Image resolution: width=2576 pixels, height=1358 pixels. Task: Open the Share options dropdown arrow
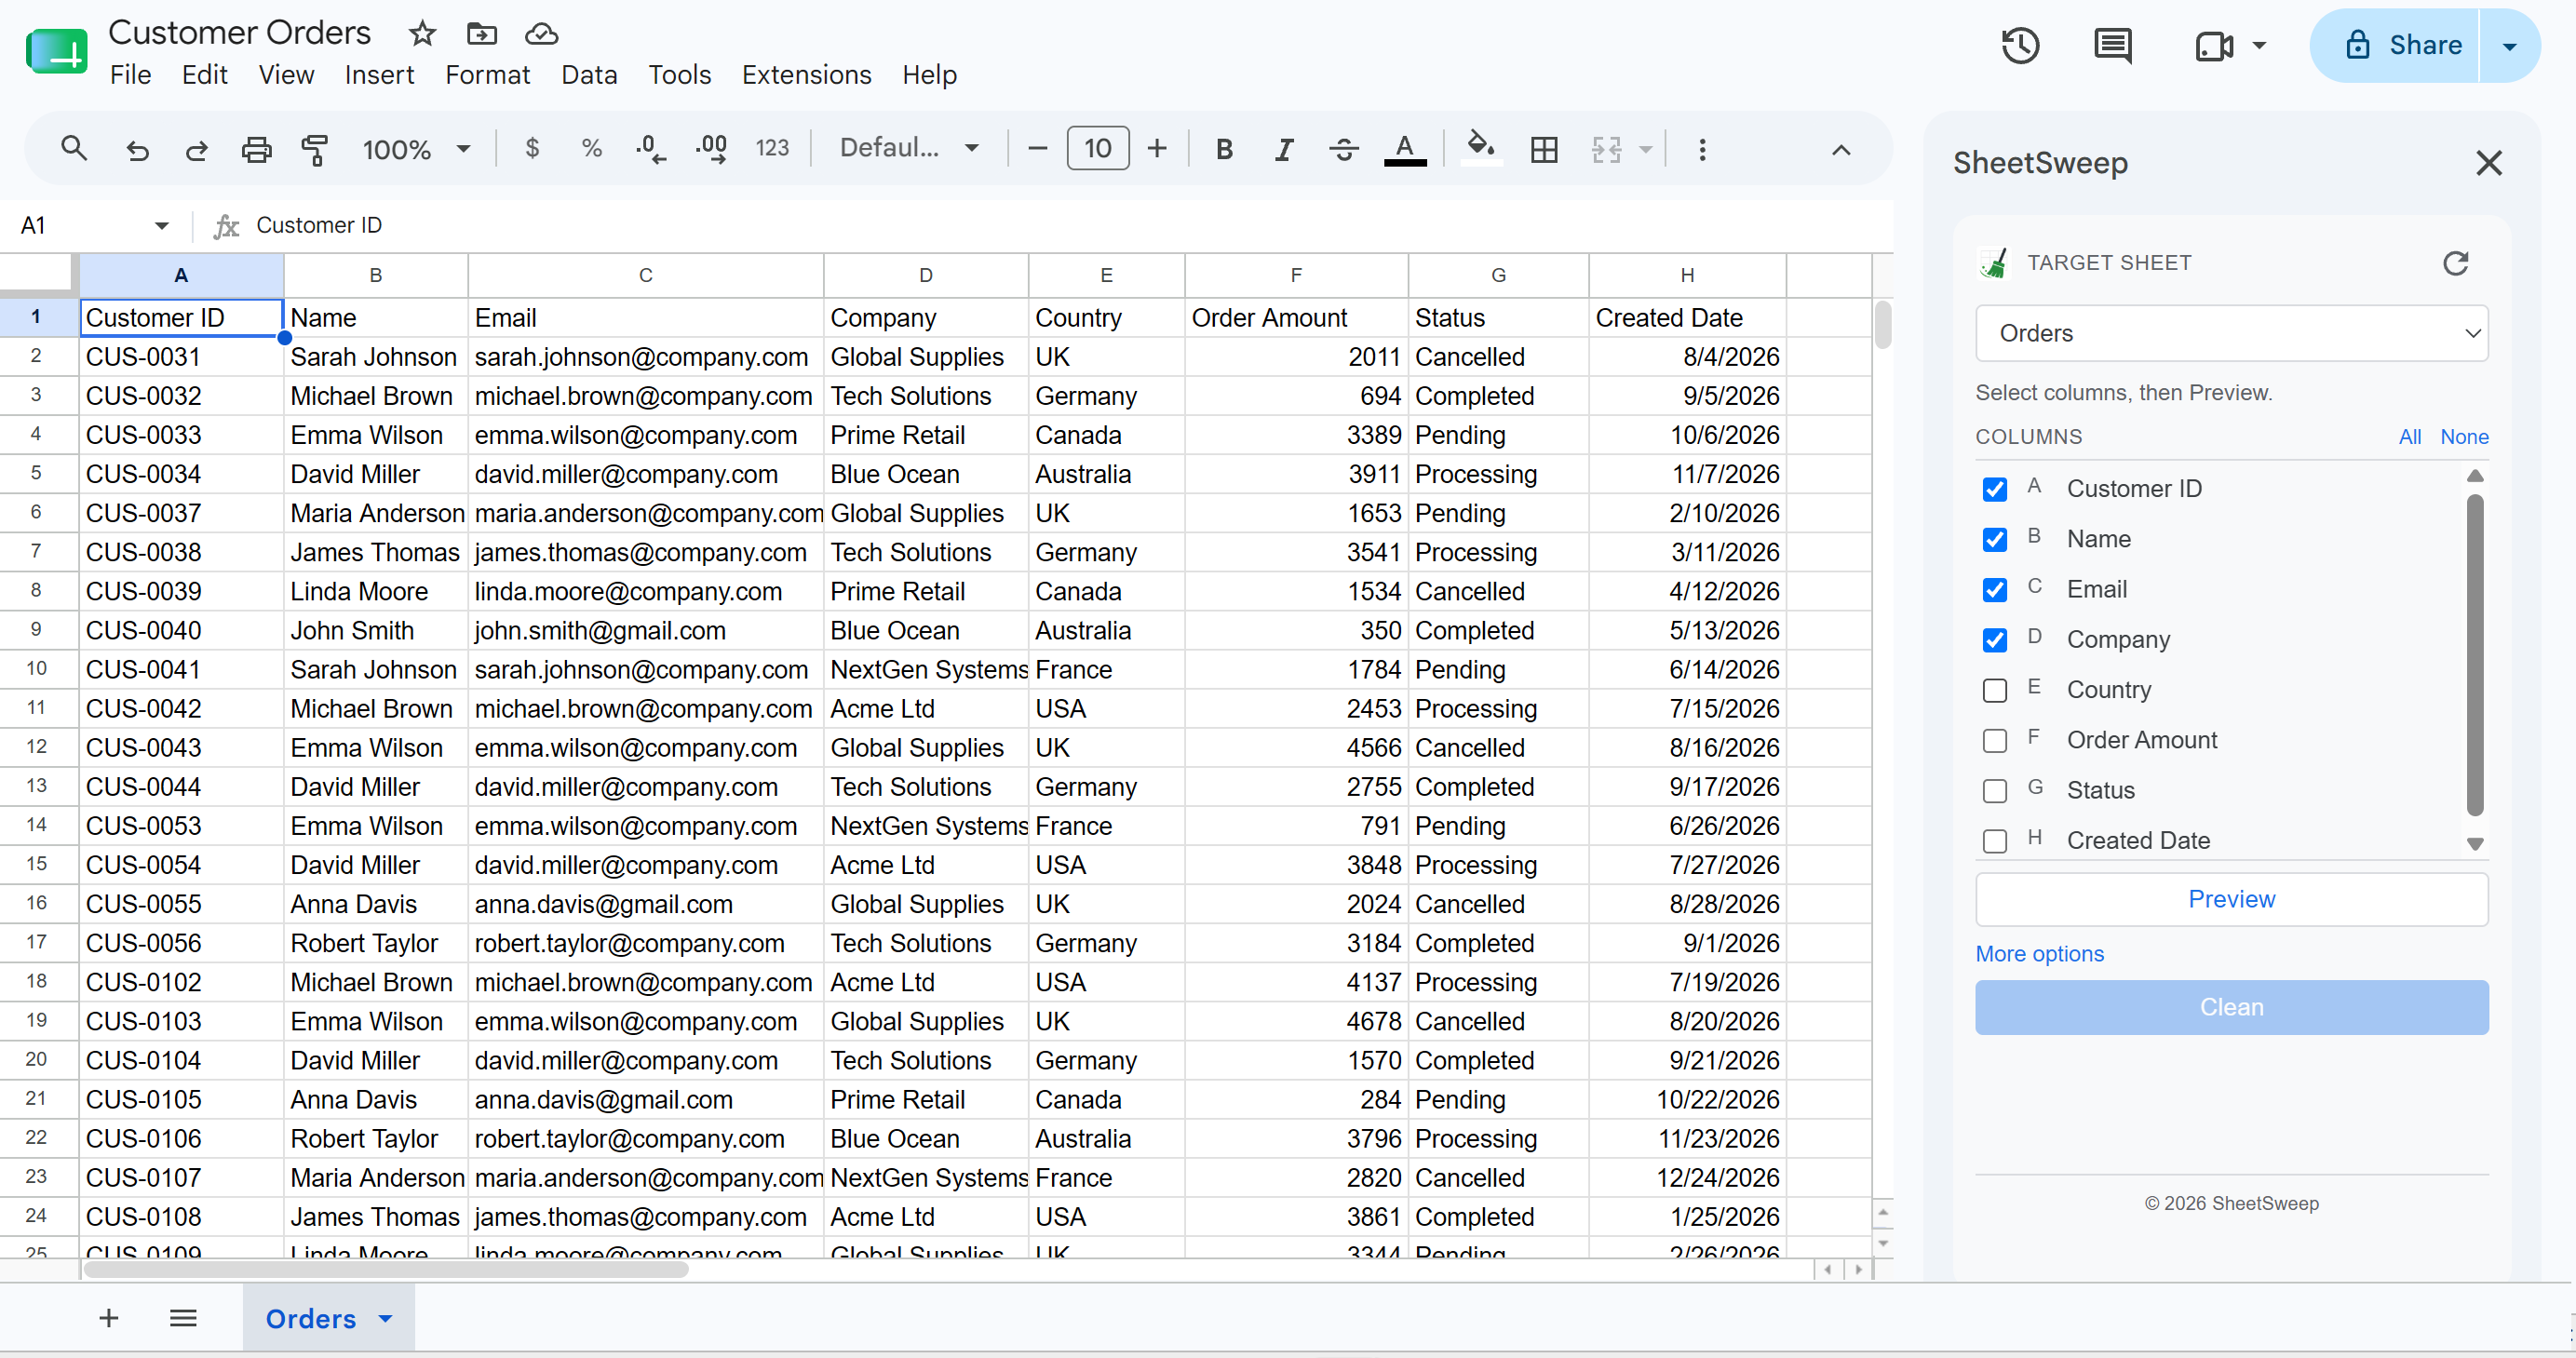tap(2509, 46)
